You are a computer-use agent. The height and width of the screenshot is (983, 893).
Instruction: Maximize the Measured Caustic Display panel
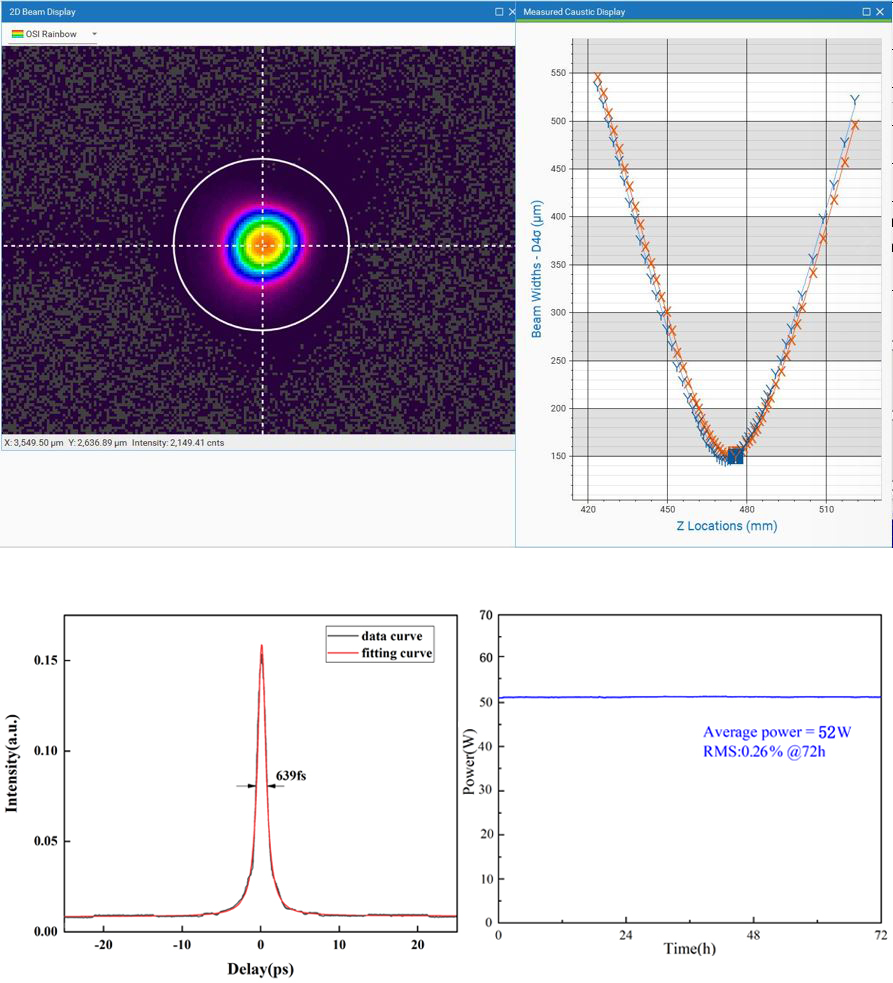pyautogui.click(x=866, y=12)
